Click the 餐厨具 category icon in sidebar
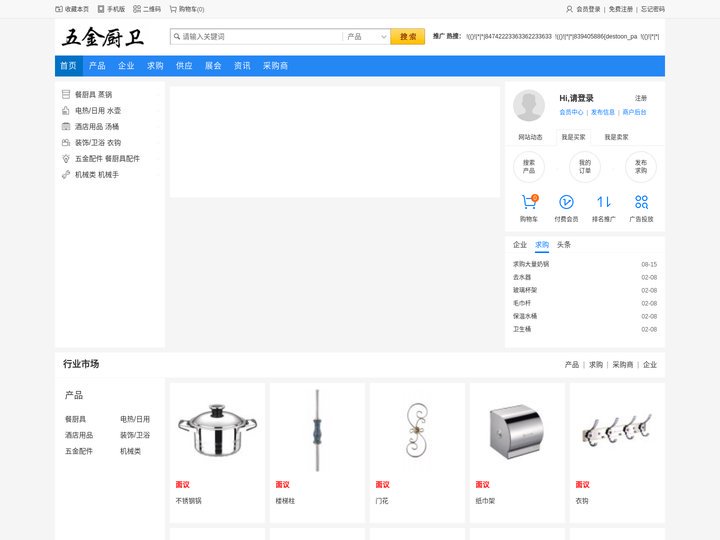 point(66,94)
